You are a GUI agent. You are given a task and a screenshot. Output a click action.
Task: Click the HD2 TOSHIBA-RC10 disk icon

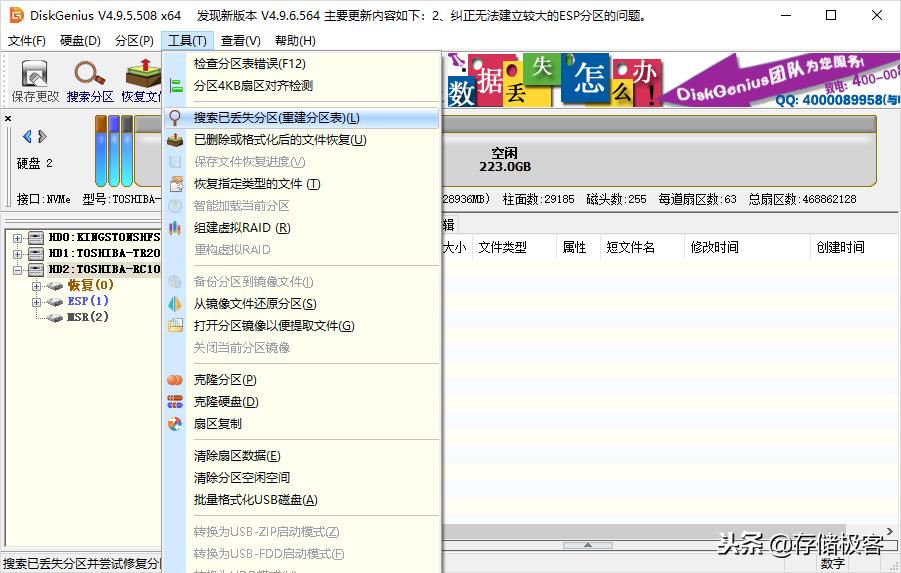(36, 270)
